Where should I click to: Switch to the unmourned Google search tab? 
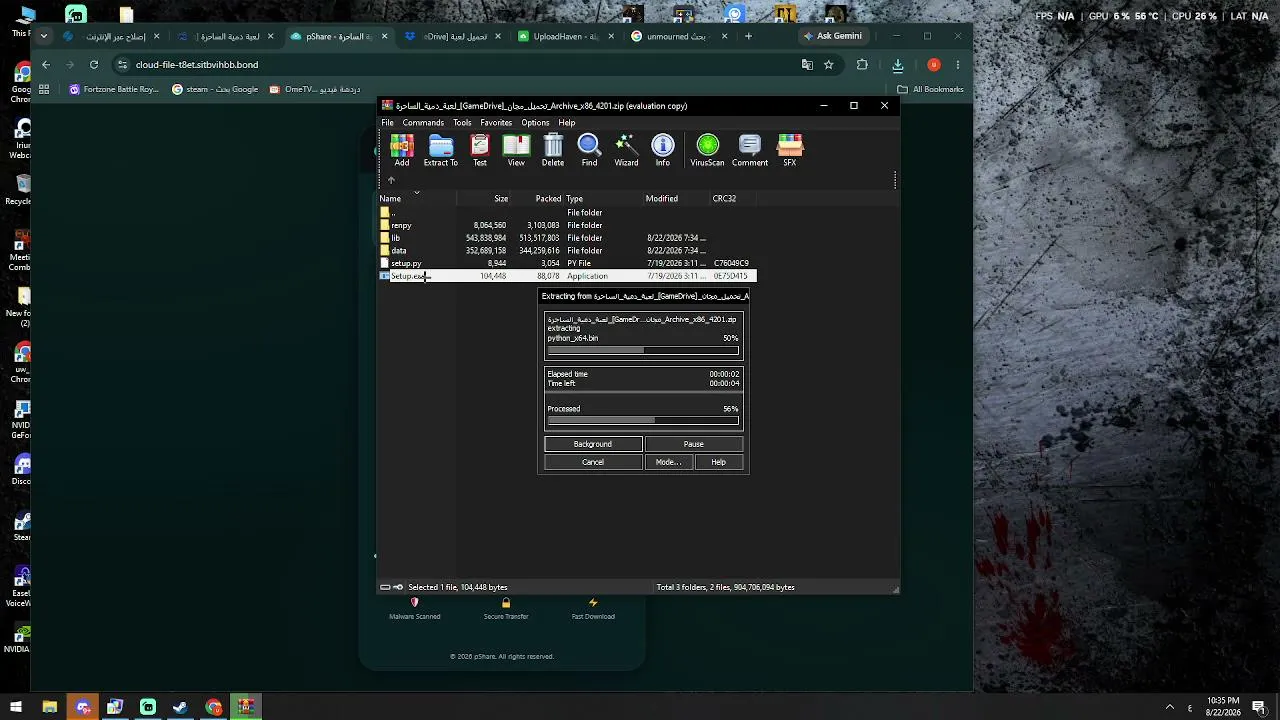click(x=680, y=36)
